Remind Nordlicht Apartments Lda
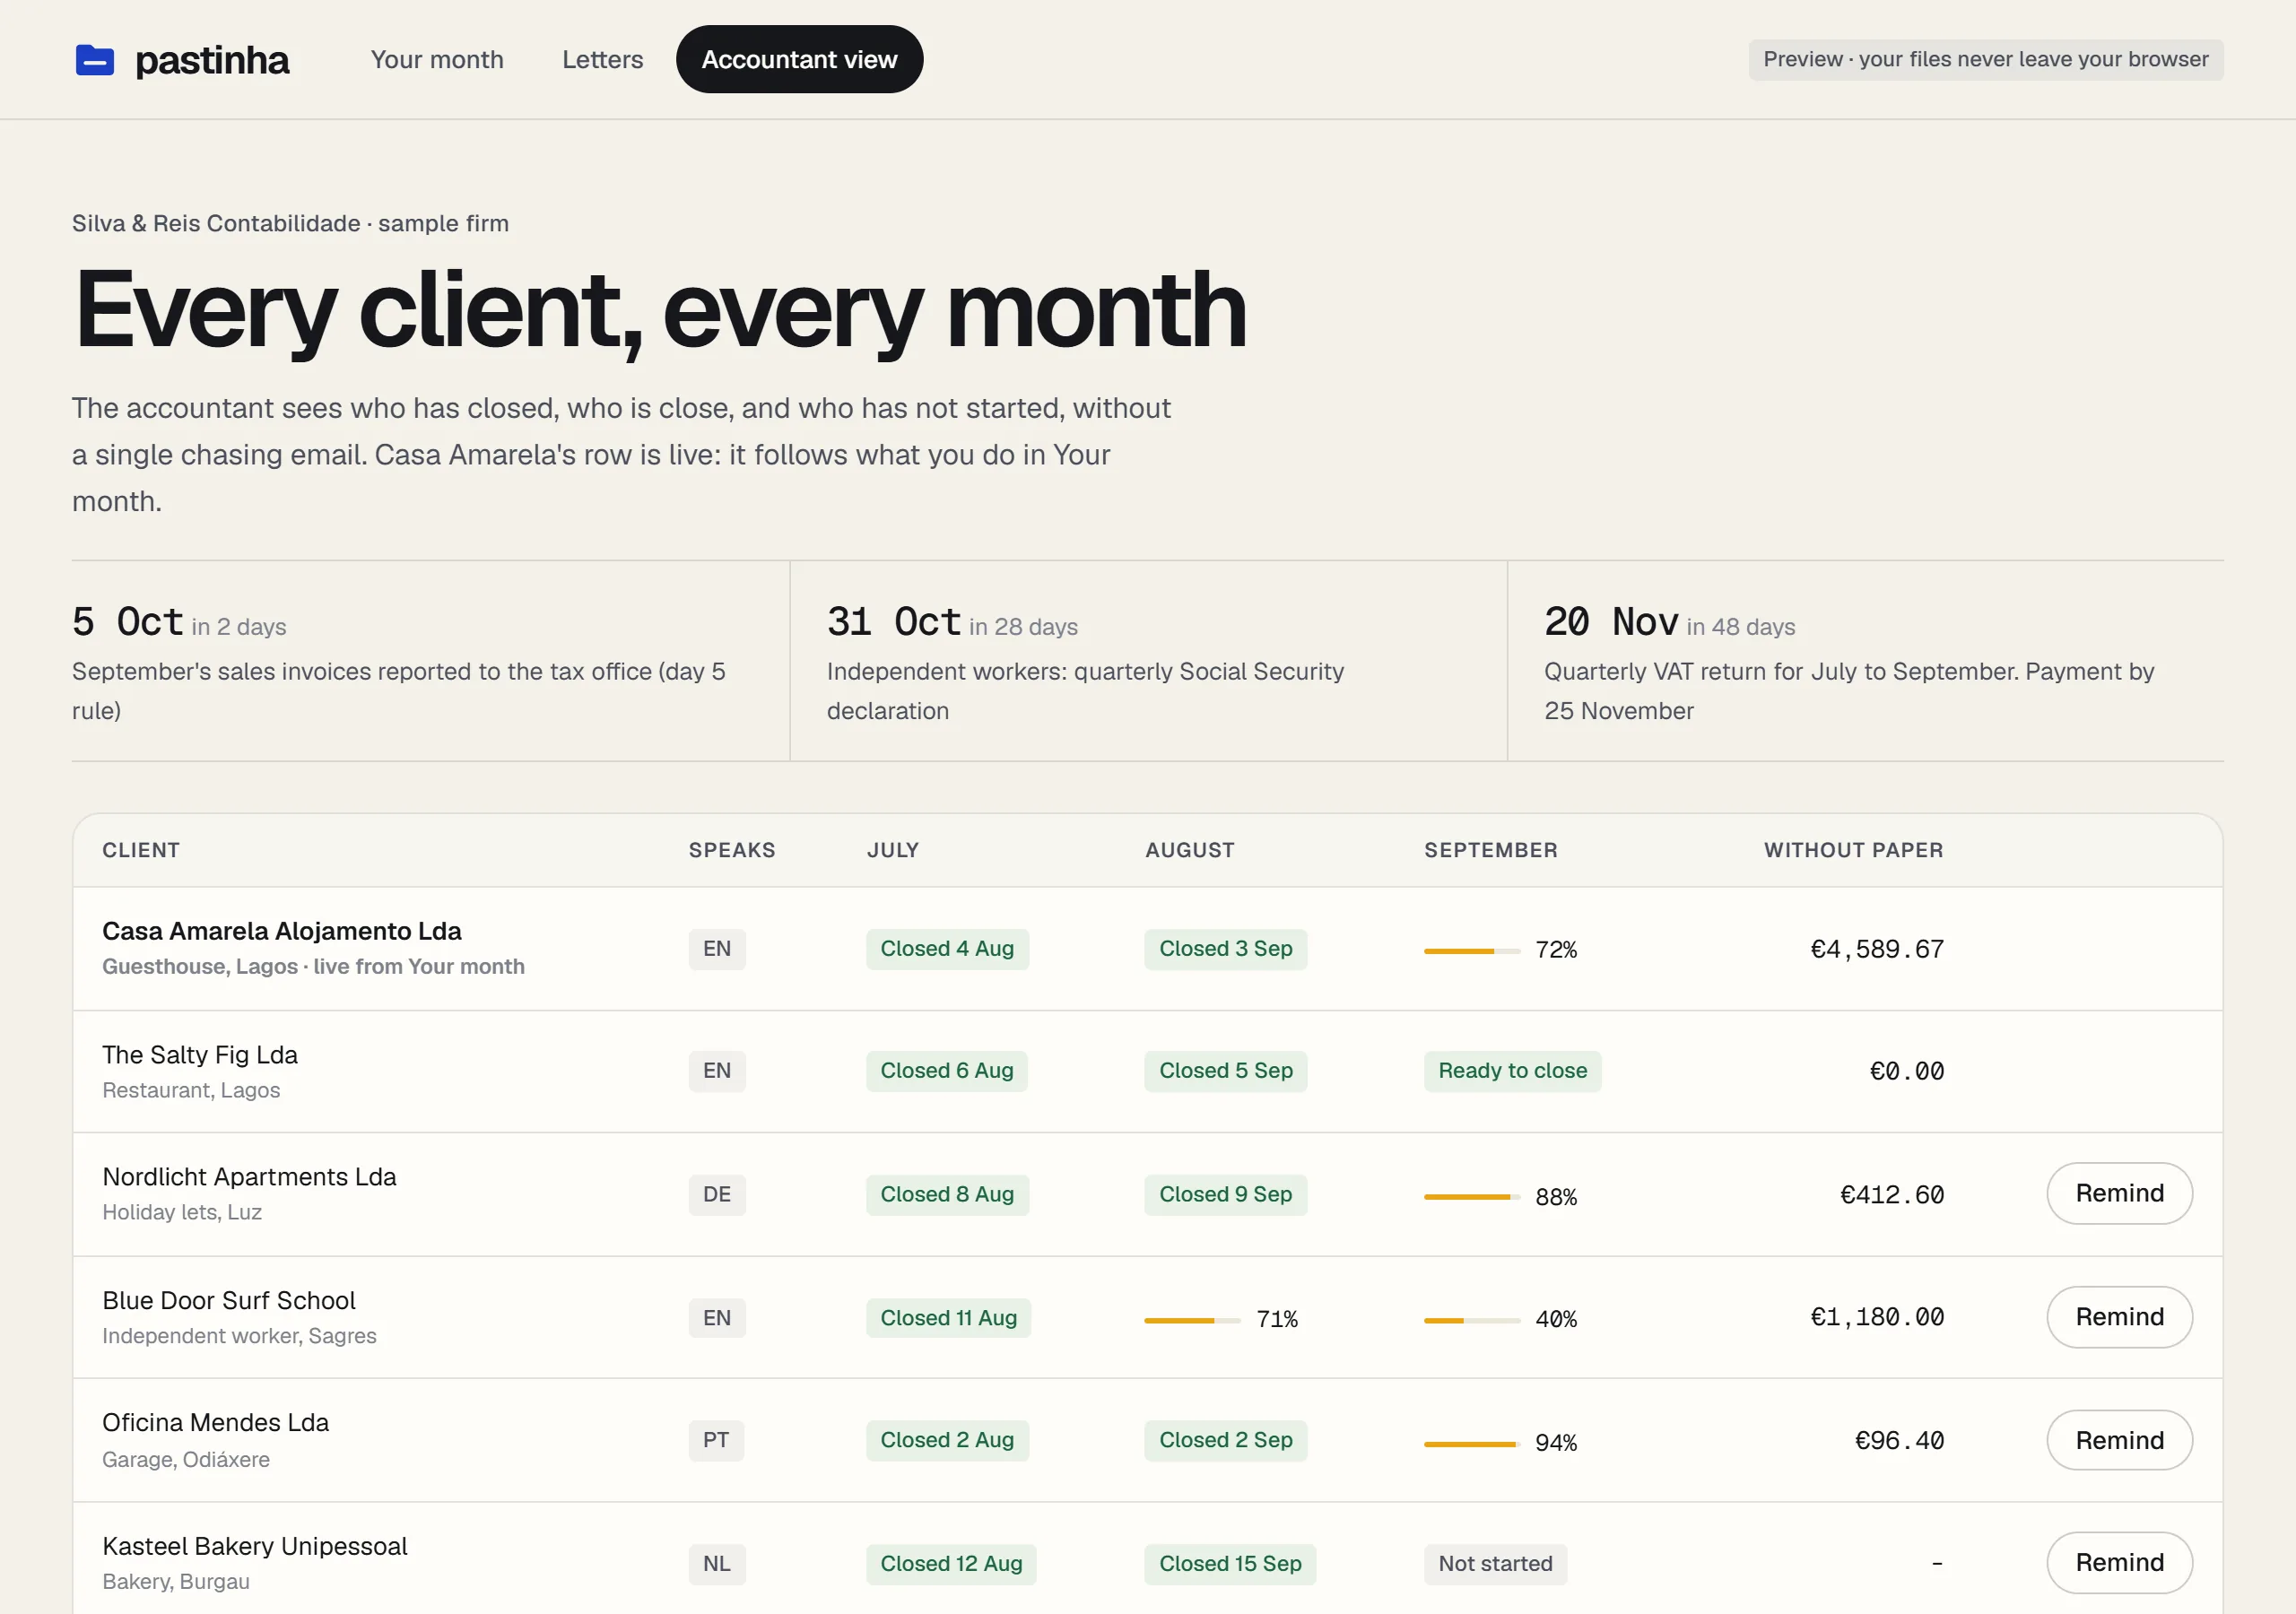Image resolution: width=2296 pixels, height=1614 pixels. pyautogui.click(x=2119, y=1193)
